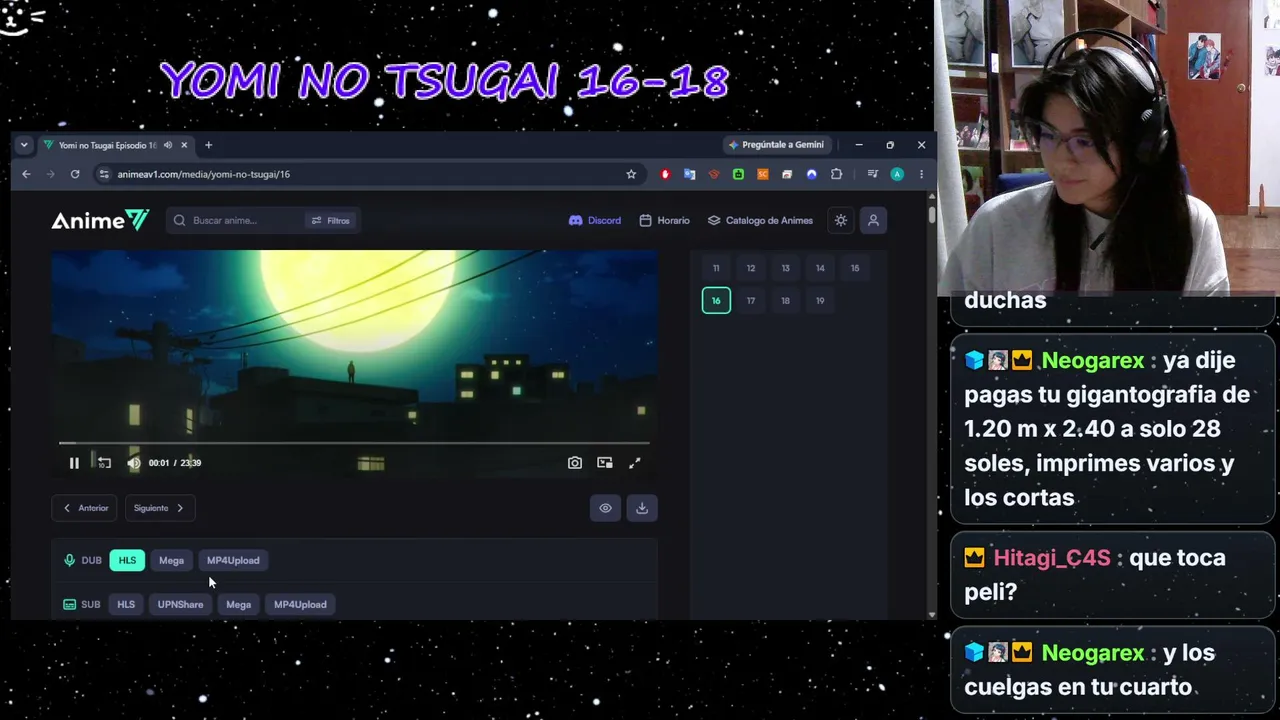Click the AnimeAV1 logo to go home
The height and width of the screenshot is (720, 1280).
coord(100,220)
